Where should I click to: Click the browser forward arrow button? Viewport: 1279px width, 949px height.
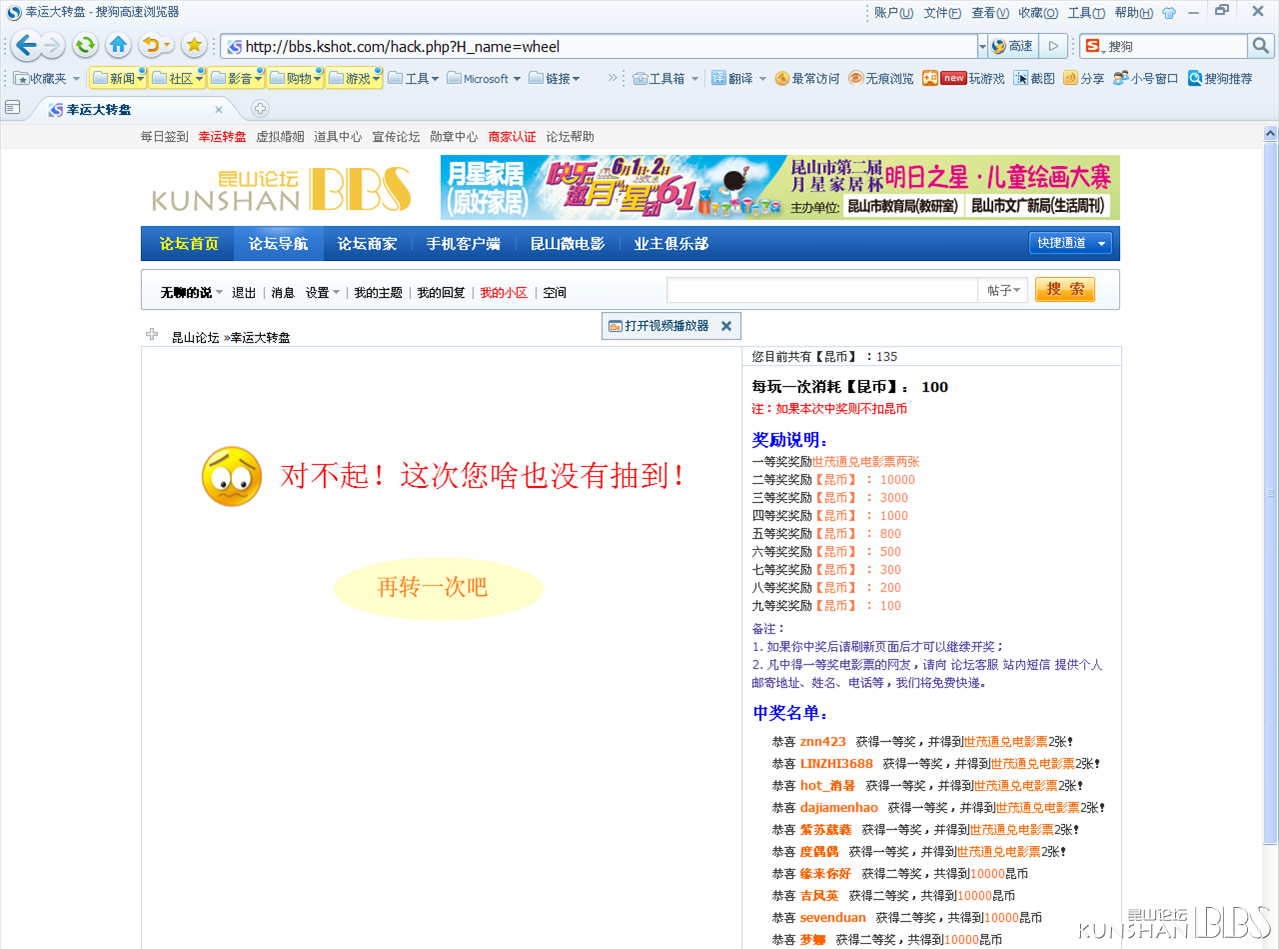[52, 45]
